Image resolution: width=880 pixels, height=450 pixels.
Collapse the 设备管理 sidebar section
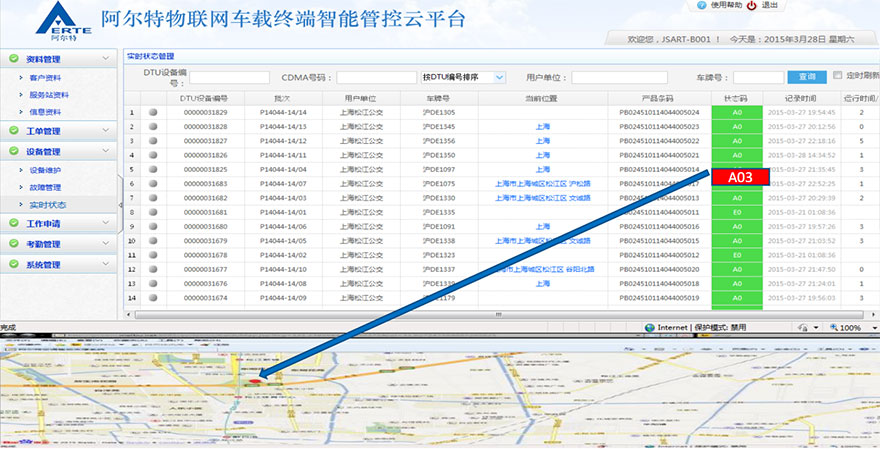59,151
